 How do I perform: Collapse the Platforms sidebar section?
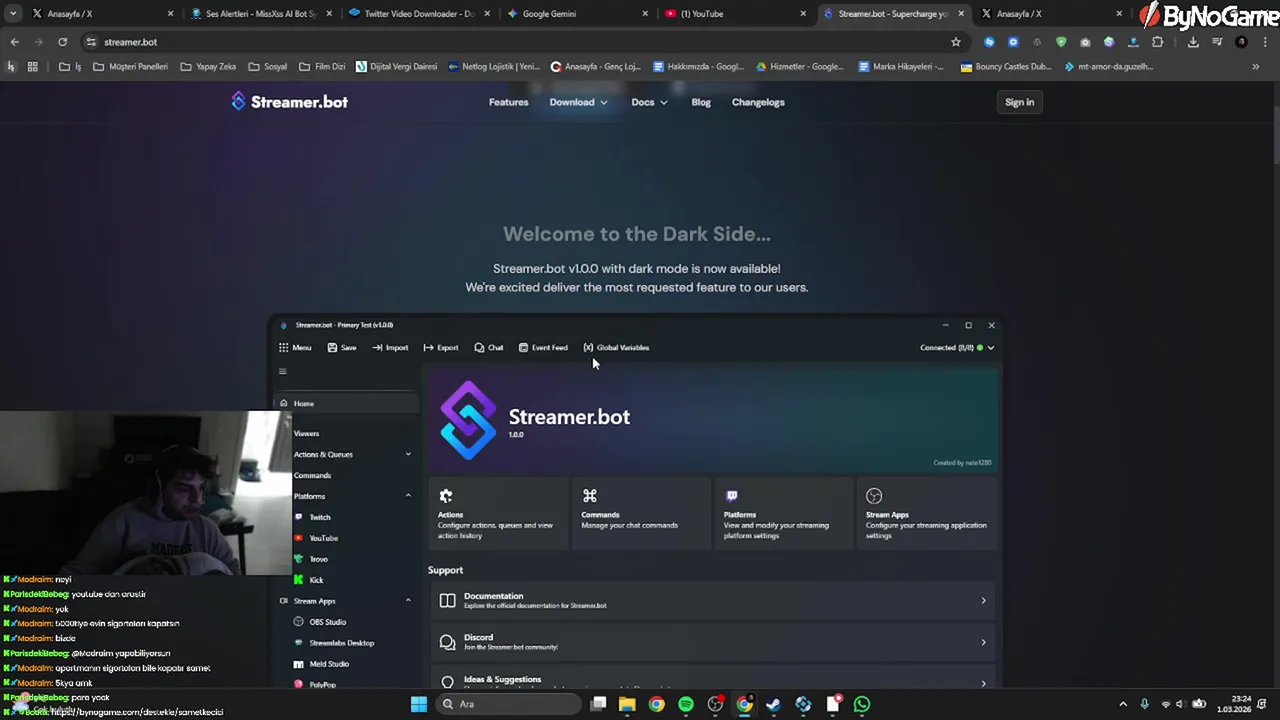[408, 496]
